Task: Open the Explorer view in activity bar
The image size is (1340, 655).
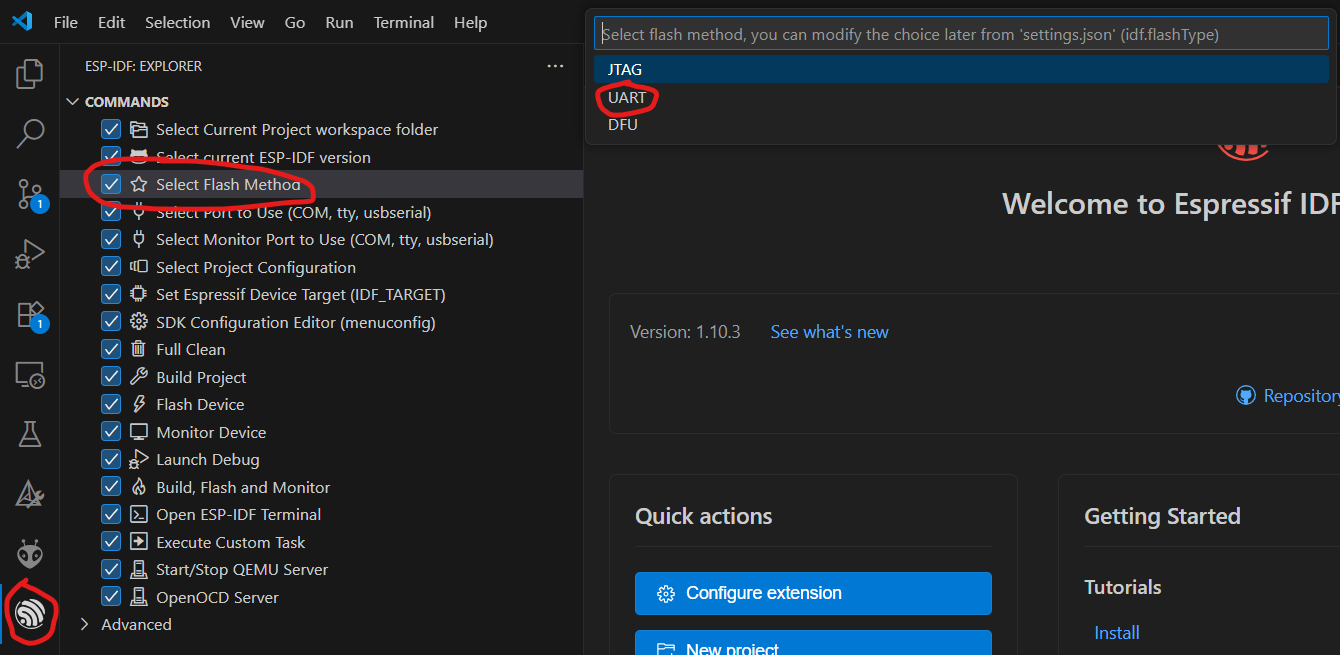Action: click(30, 73)
